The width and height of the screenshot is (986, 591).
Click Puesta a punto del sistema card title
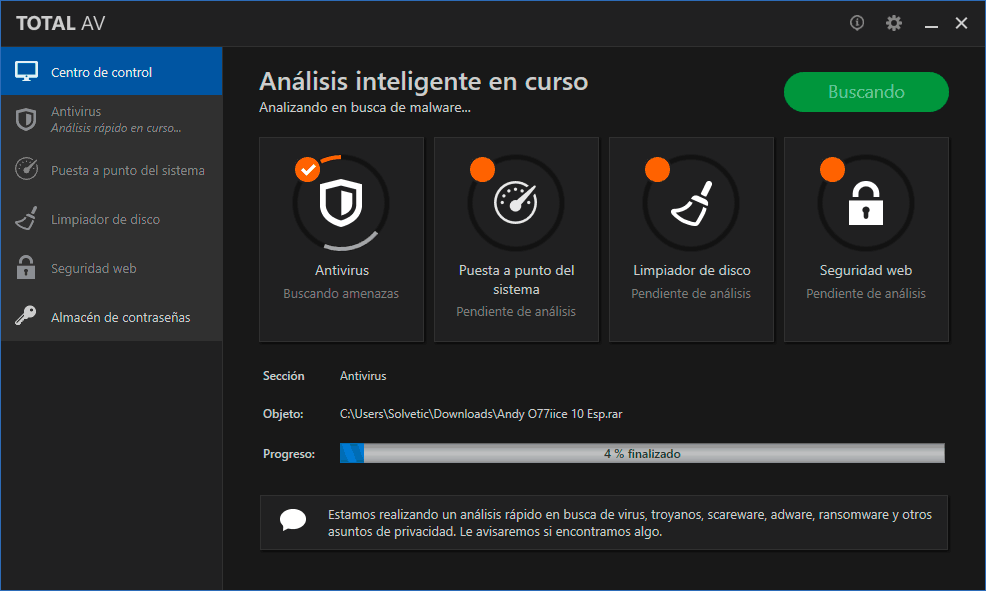[516, 280]
